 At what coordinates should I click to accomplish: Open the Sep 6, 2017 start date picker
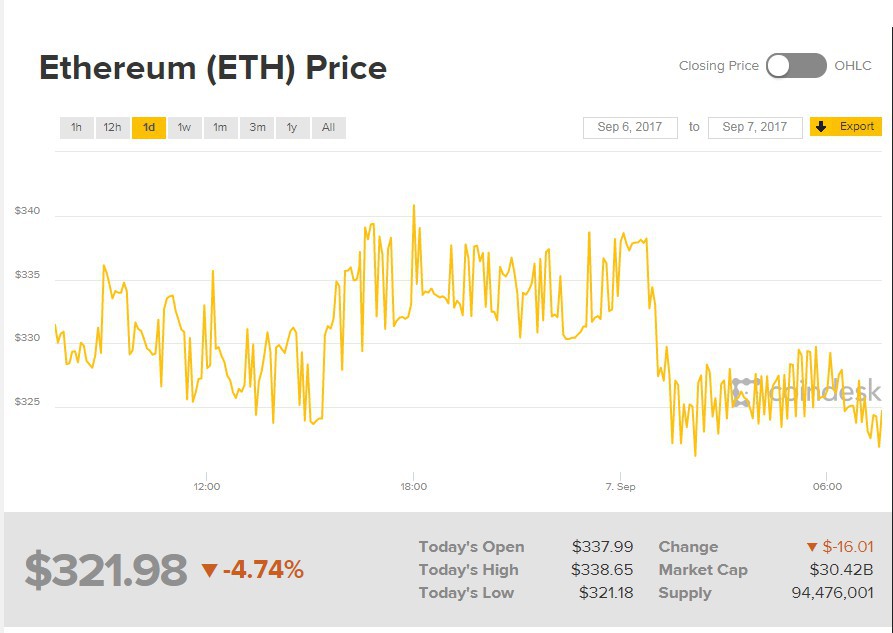click(x=630, y=126)
